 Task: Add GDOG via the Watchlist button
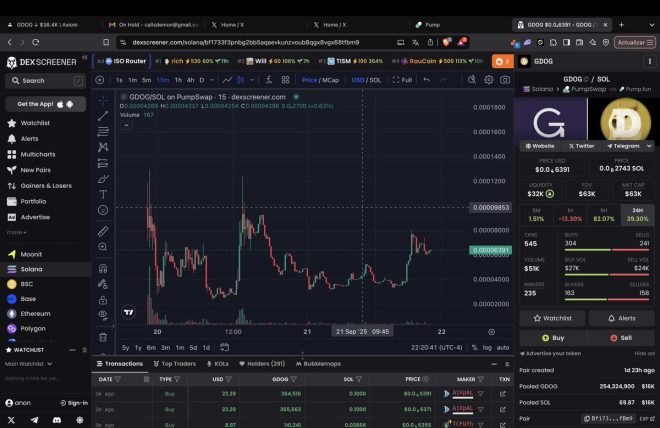552,319
